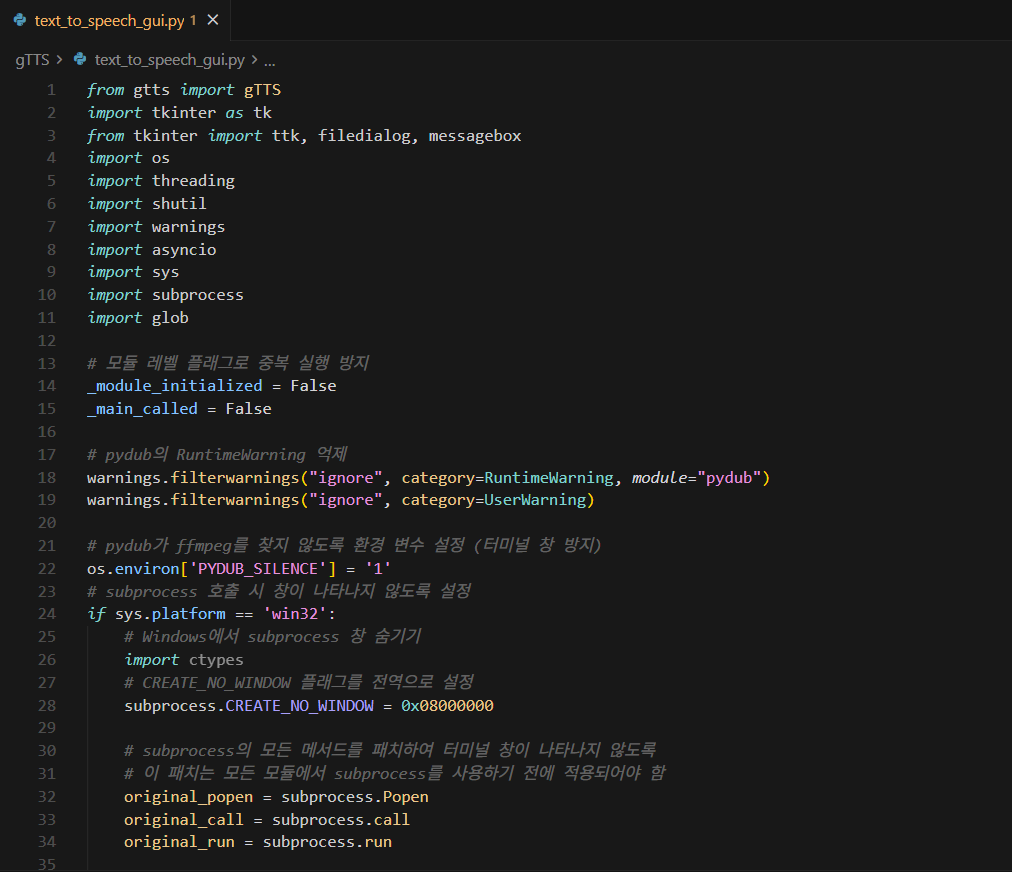Select the text_to_speech_gui.py editor tab label
Image resolution: width=1012 pixels, height=872 pixels.
coord(109,20)
